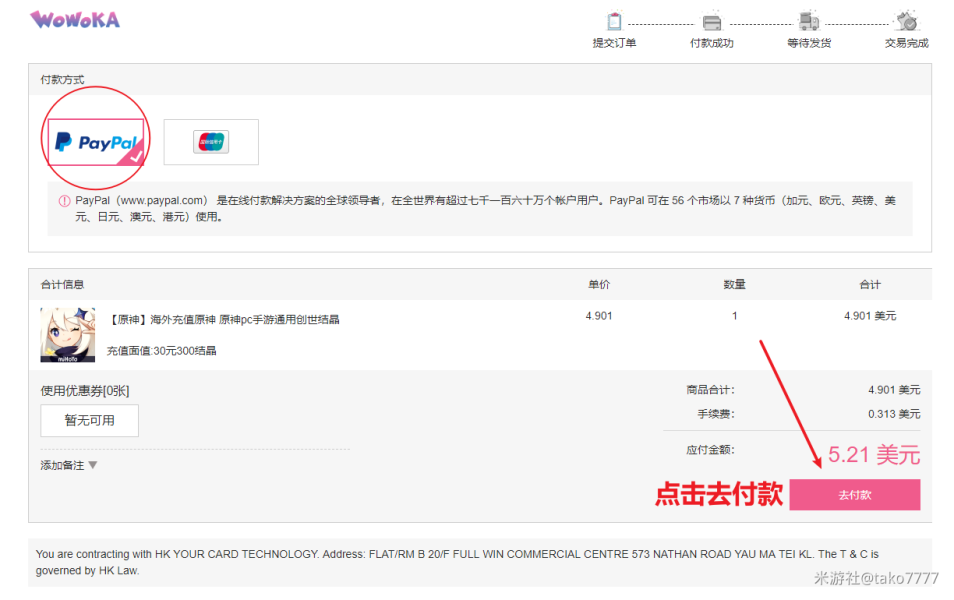954x600 pixels.
Task: Expand the 添加备注 remarks section
Action: 69,466
